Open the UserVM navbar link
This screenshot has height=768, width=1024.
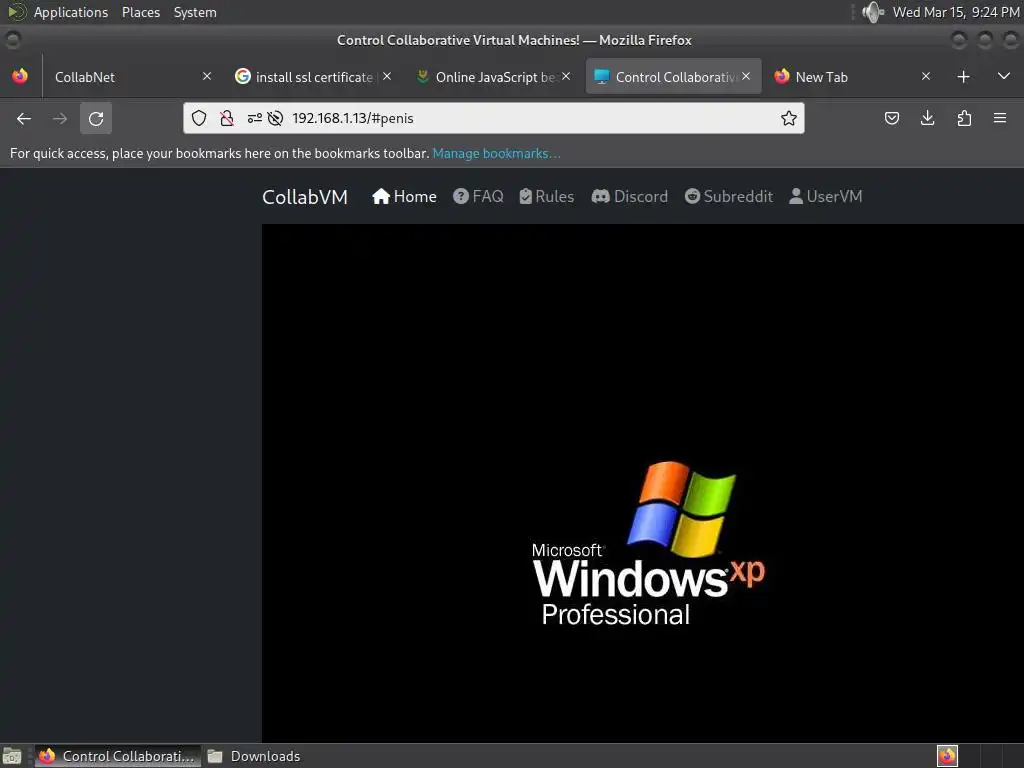[826, 197]
